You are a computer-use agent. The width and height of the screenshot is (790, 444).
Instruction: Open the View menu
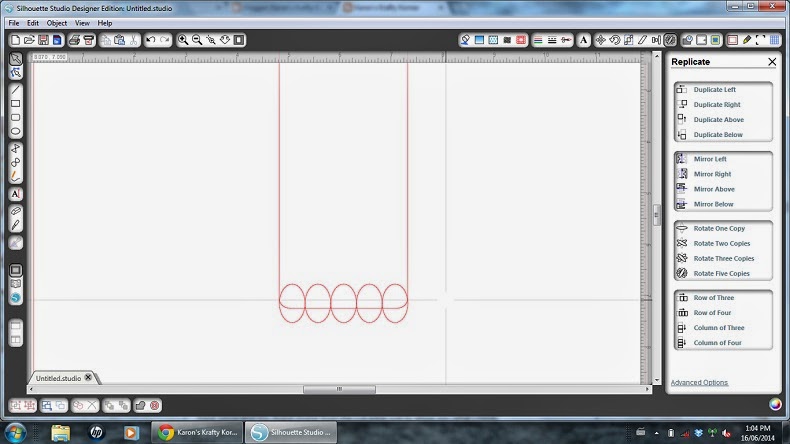pyautogui.click(x=82, y=23)
